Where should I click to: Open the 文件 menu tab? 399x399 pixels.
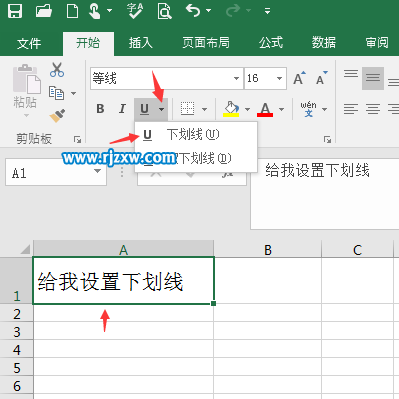[x=29, y=43]
